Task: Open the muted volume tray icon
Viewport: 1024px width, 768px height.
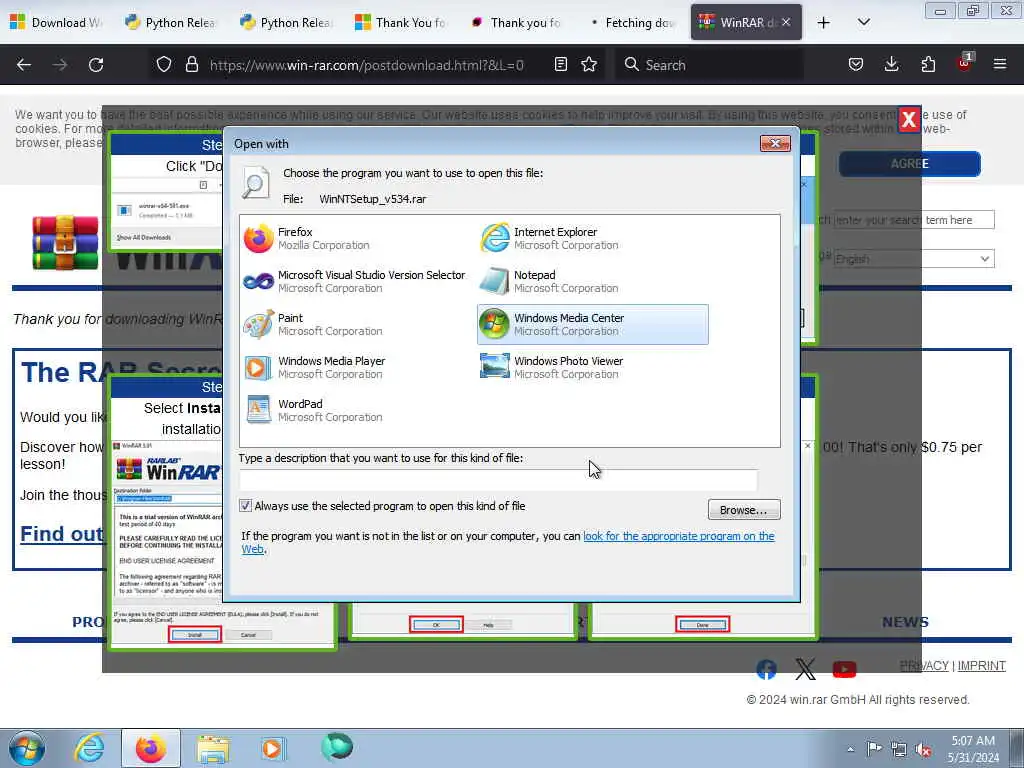Action: 923,749
